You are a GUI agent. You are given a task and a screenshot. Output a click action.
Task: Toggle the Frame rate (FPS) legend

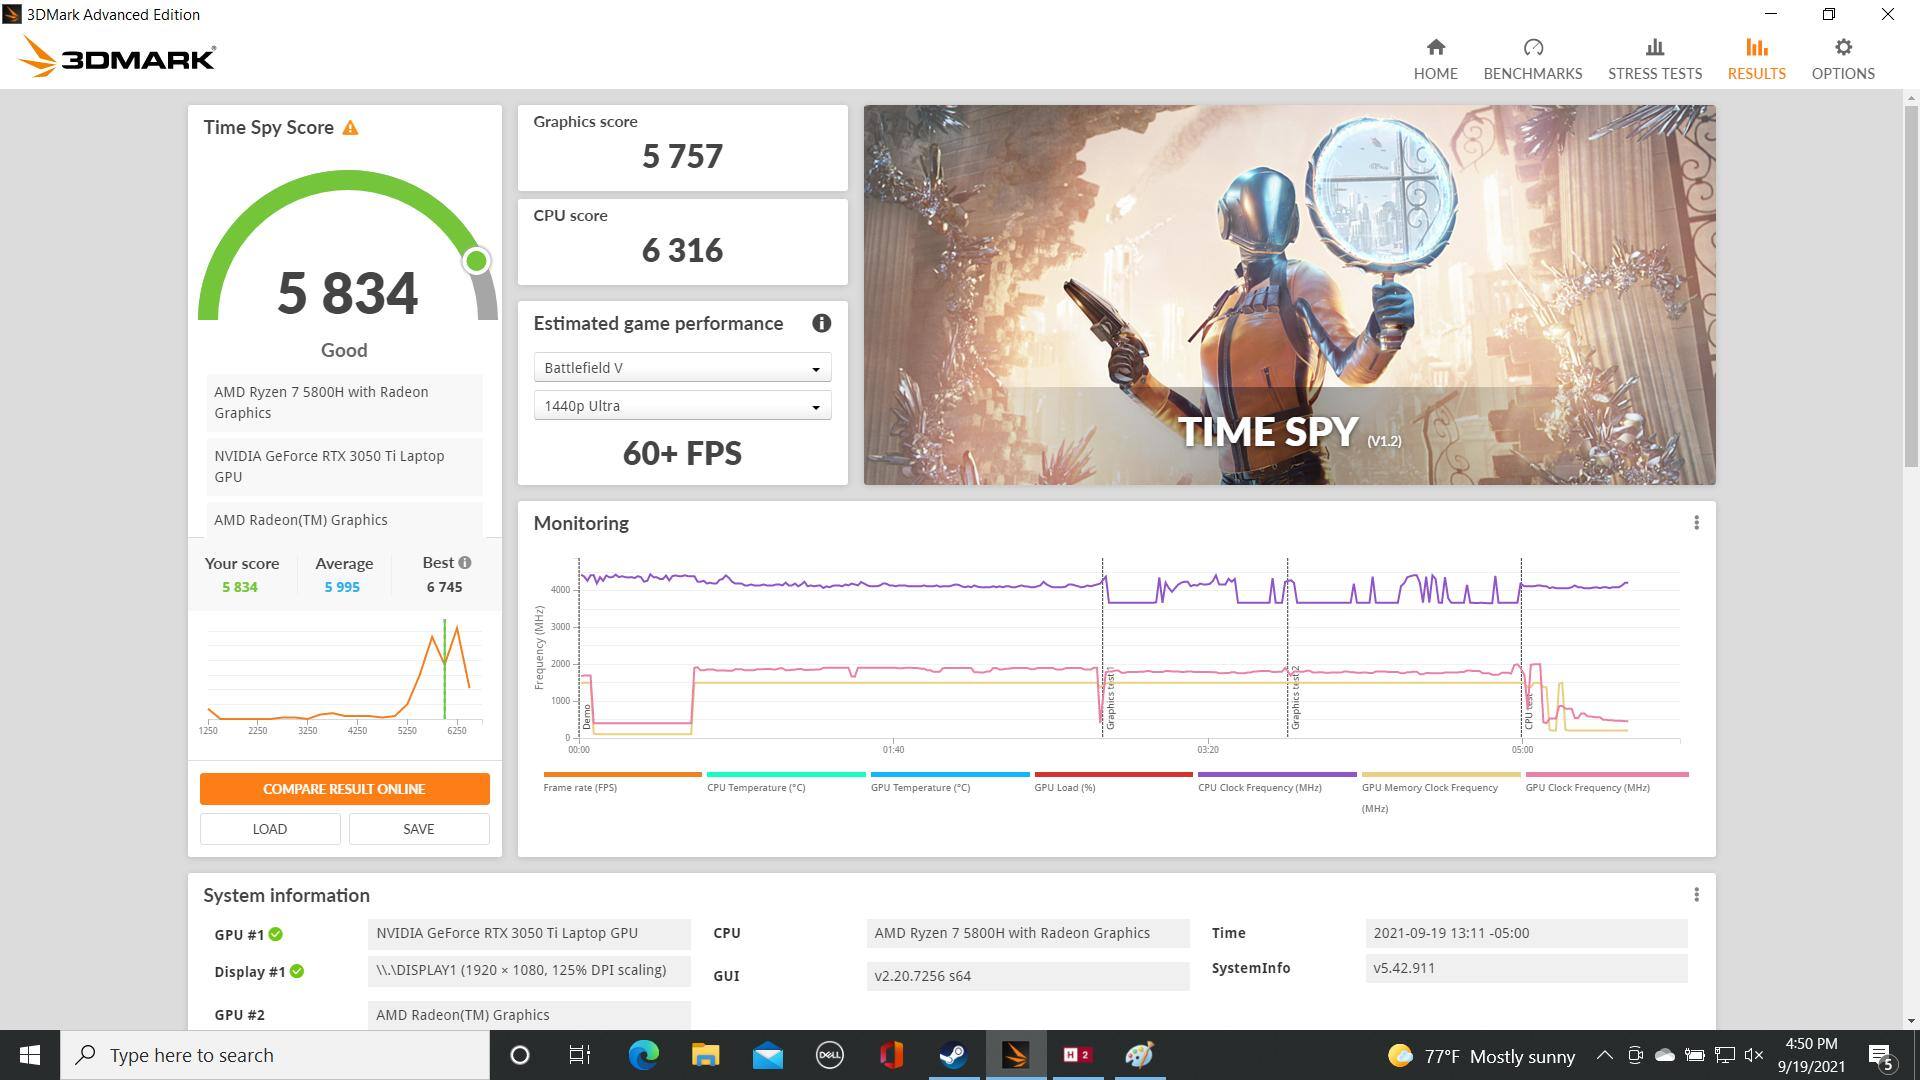point(580,788)
